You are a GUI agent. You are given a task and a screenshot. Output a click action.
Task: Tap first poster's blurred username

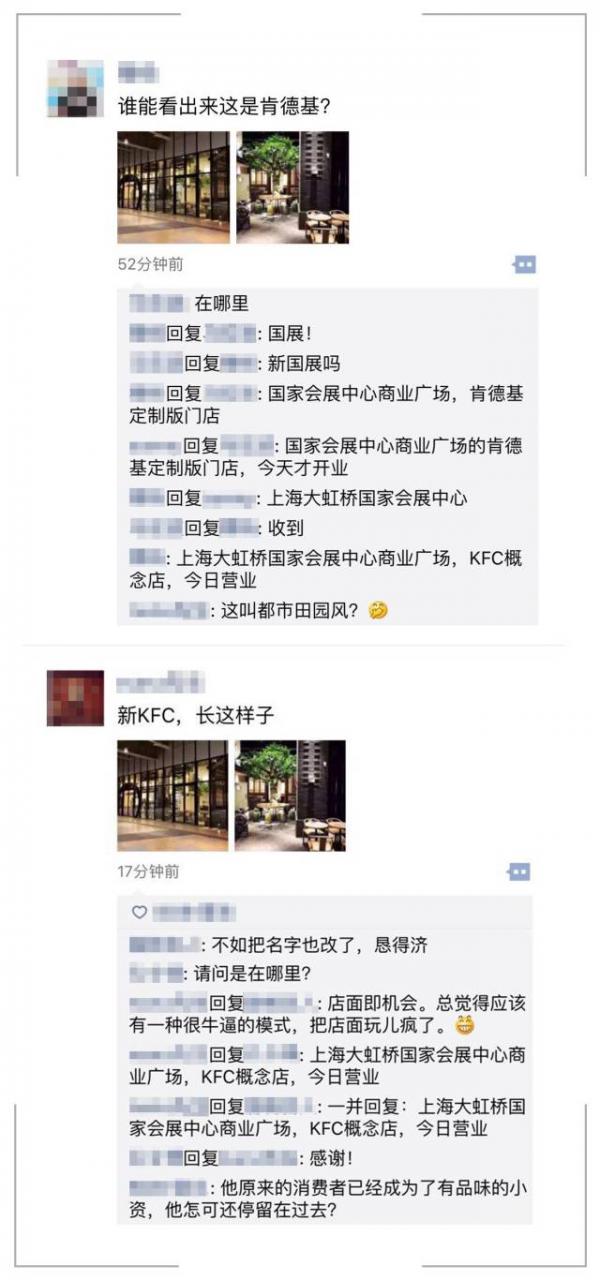138,72
